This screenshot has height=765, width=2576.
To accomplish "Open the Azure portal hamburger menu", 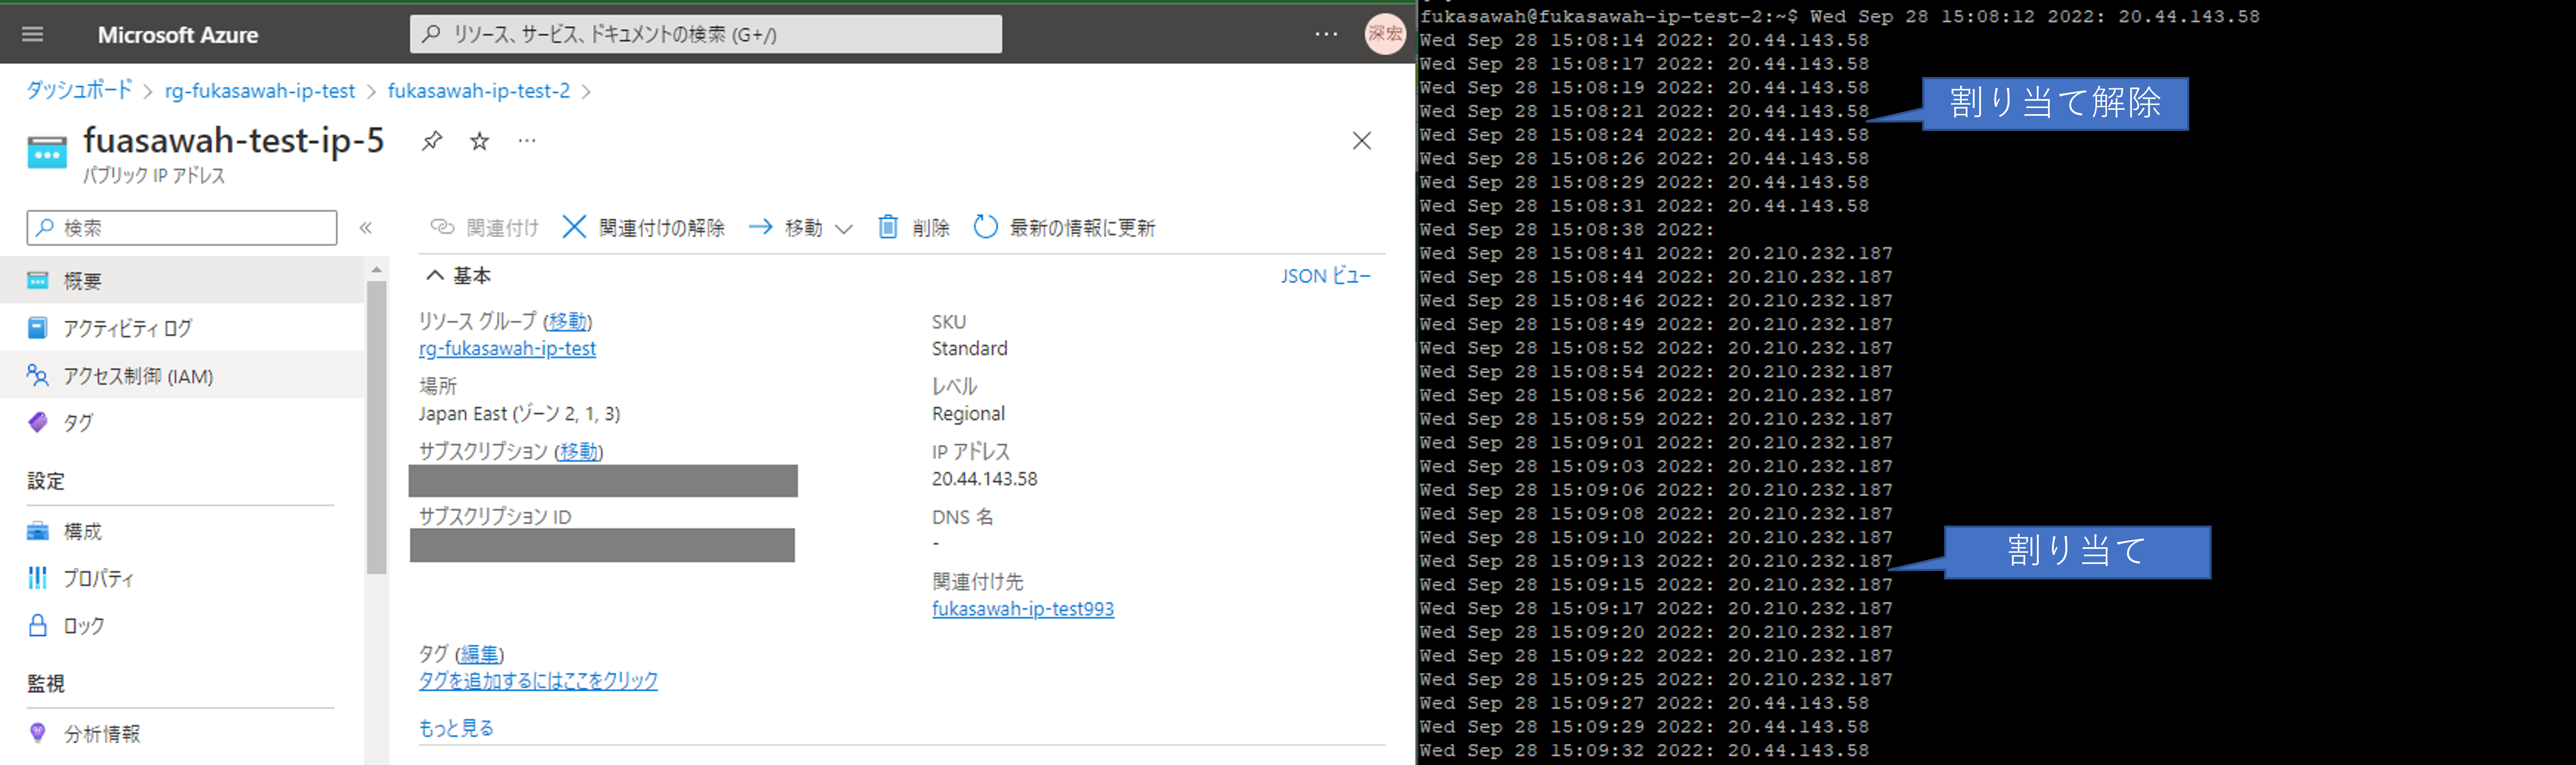I will point(33,33).
